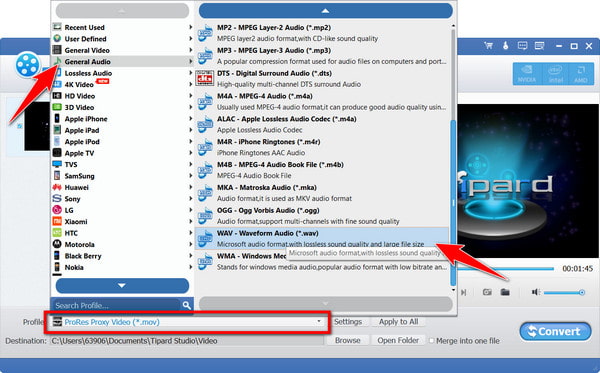Choose M4A - MPEG-4 Audio format
This screenshot has height=373, width=600.
pyautogui.click(x=322, y=101)
